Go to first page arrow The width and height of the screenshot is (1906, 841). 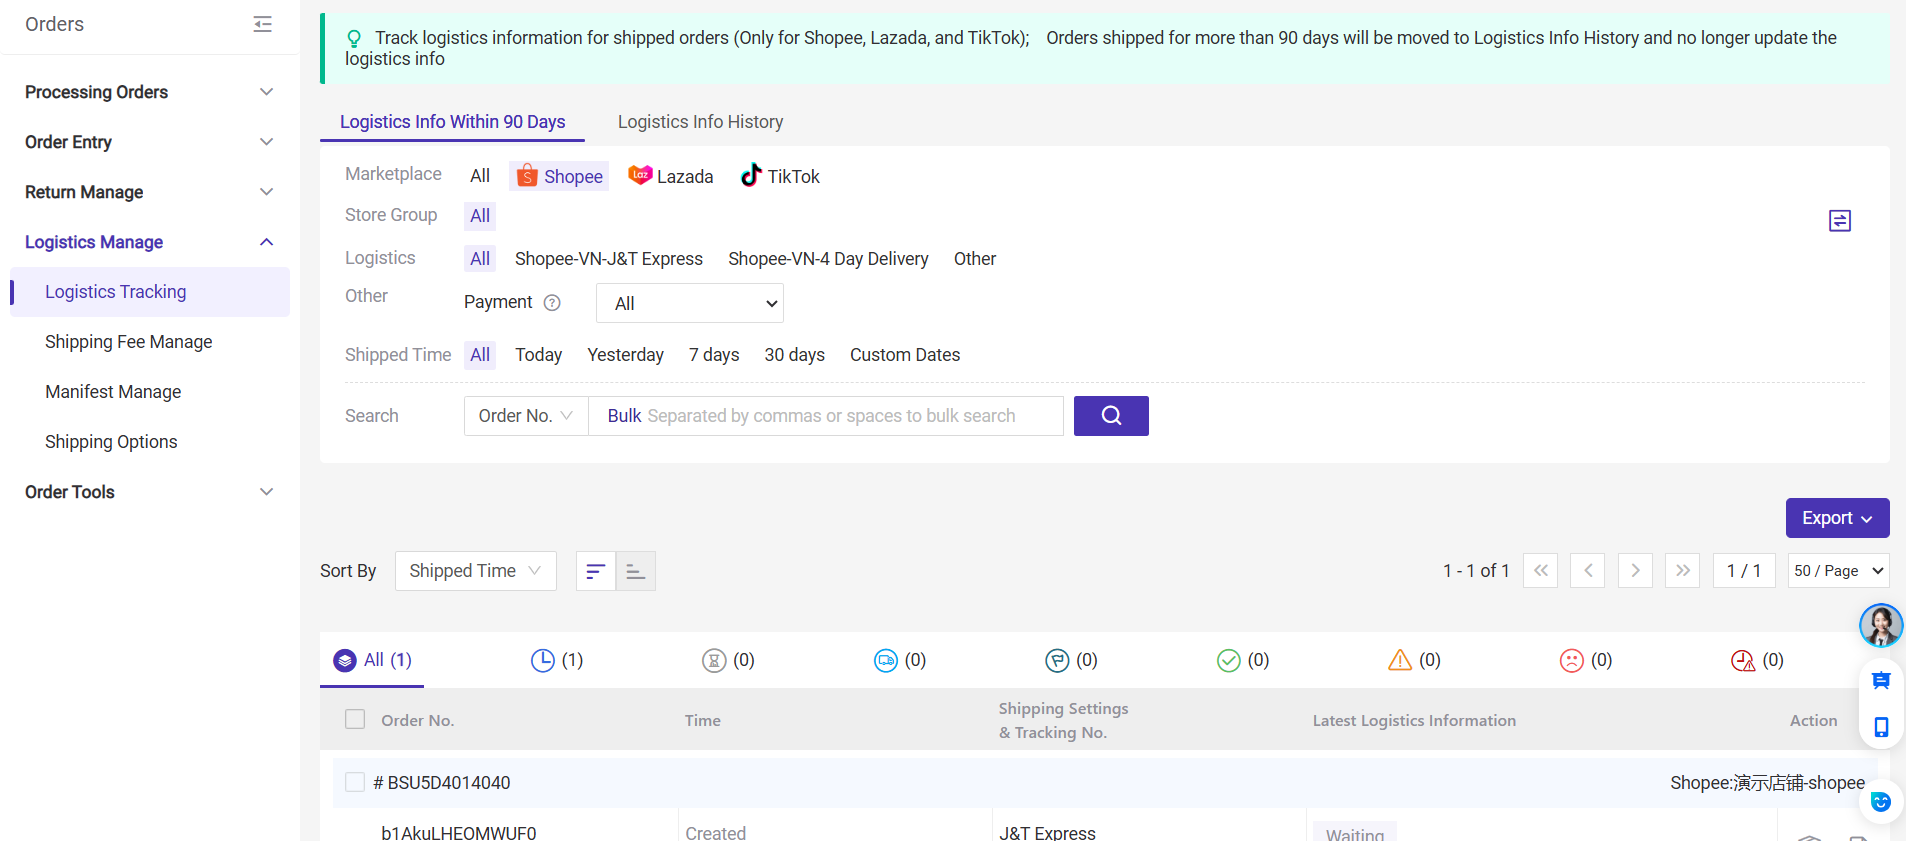(1541, 571)
